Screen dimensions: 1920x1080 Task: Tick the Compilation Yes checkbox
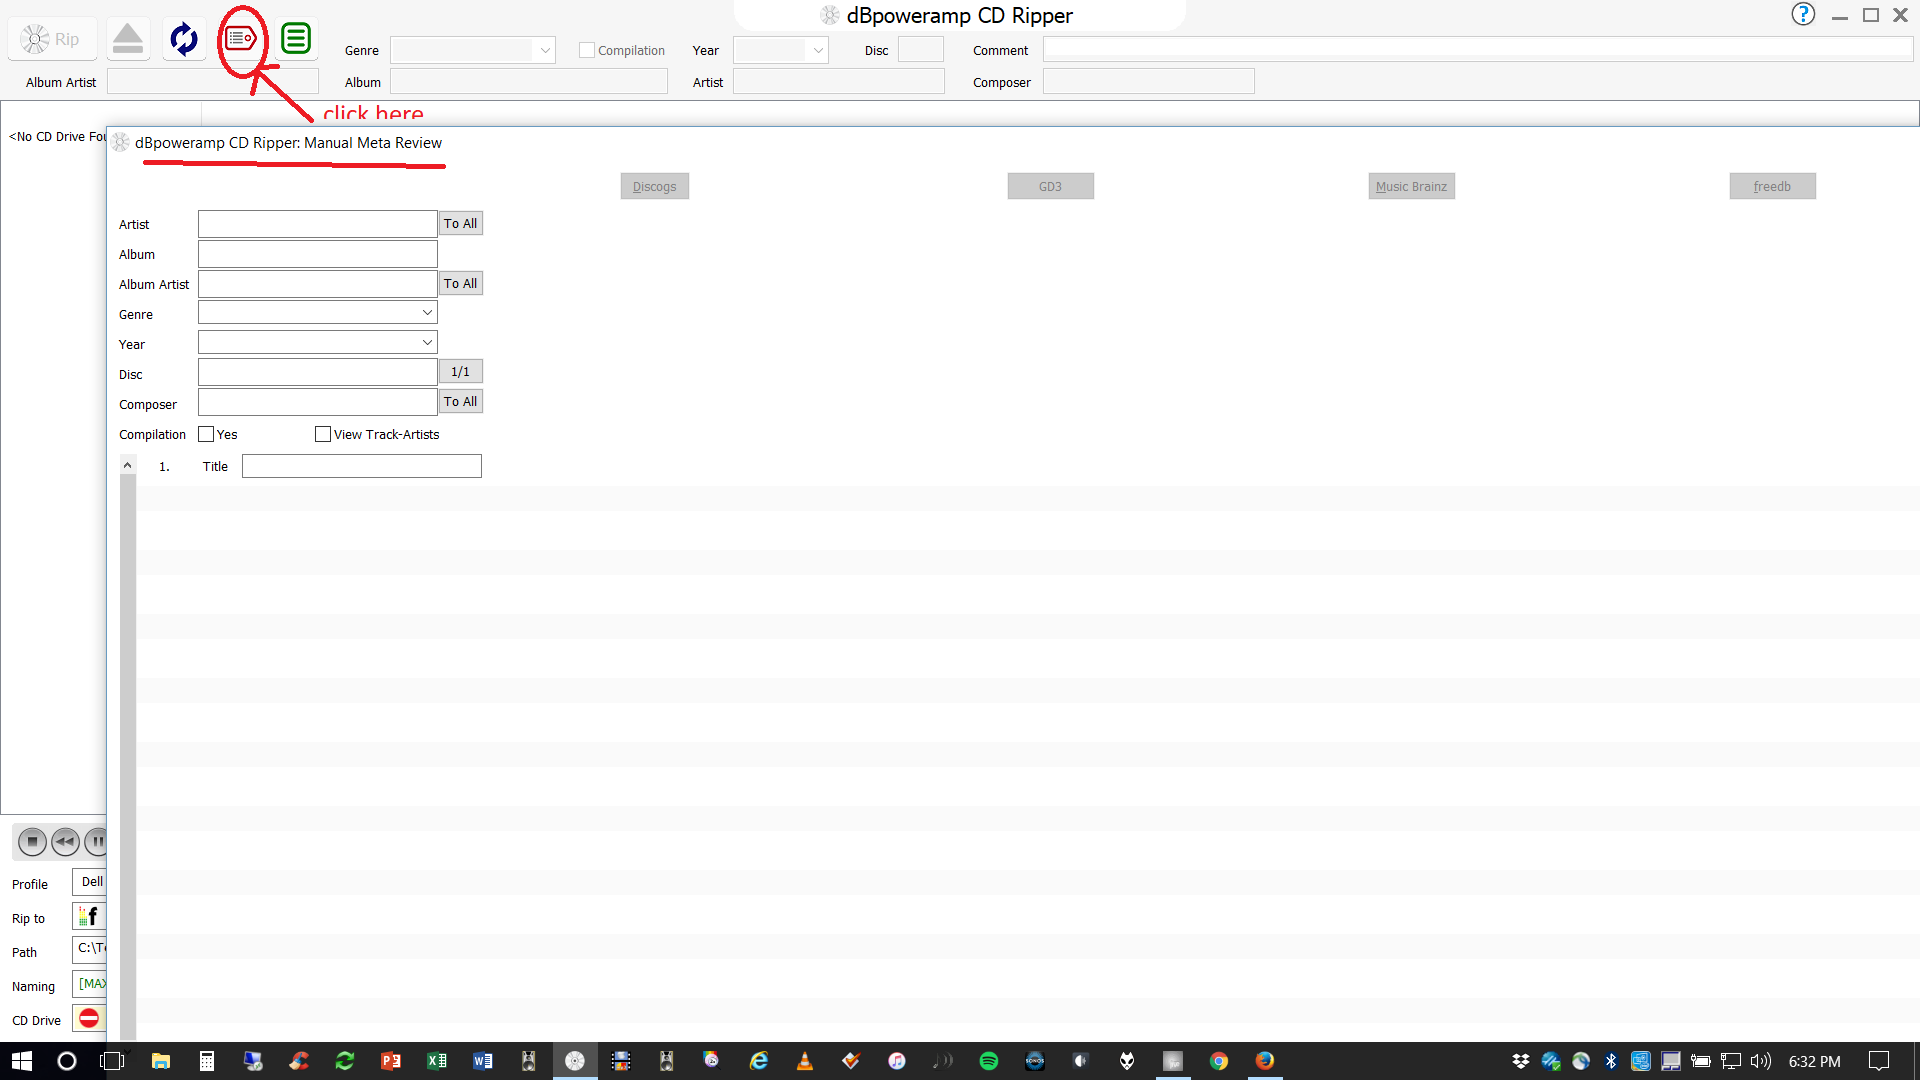[206, 434]
